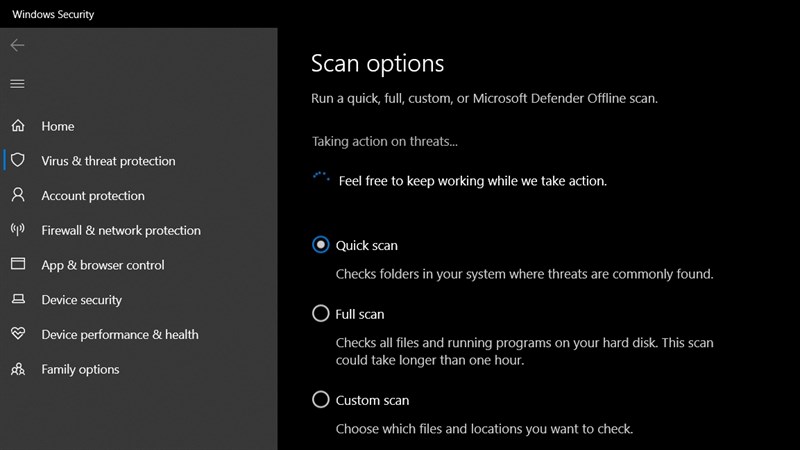The image size is (800, 450).
Task: Click the Home house icon
Action: pos(17,127)
